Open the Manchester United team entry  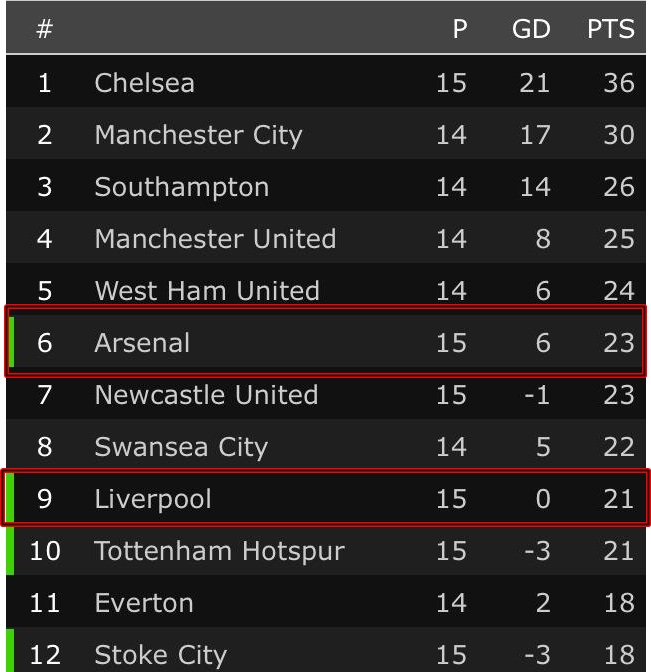click(215, 239)
